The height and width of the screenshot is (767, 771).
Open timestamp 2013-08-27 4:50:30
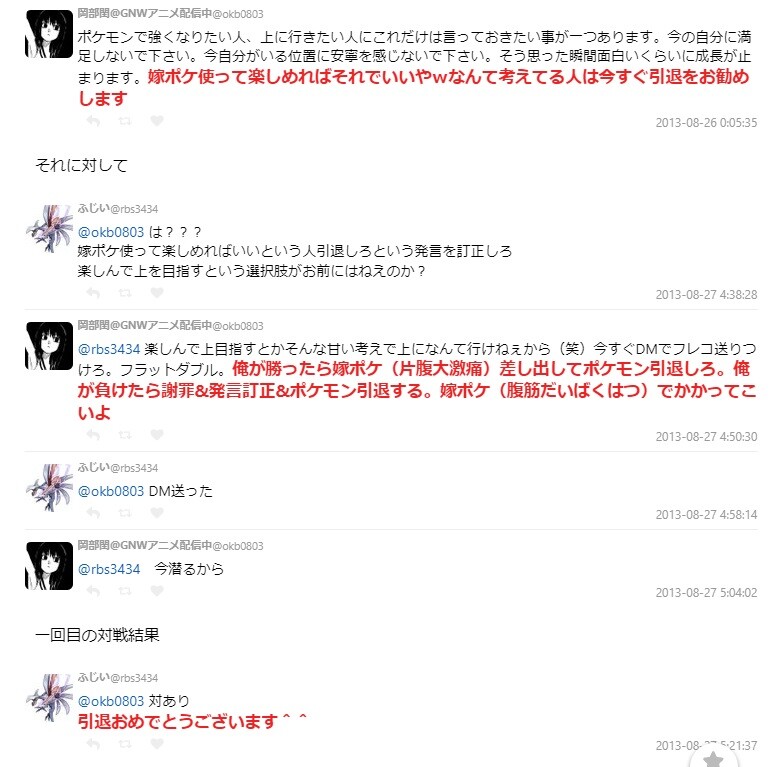[x=706, y=437]
